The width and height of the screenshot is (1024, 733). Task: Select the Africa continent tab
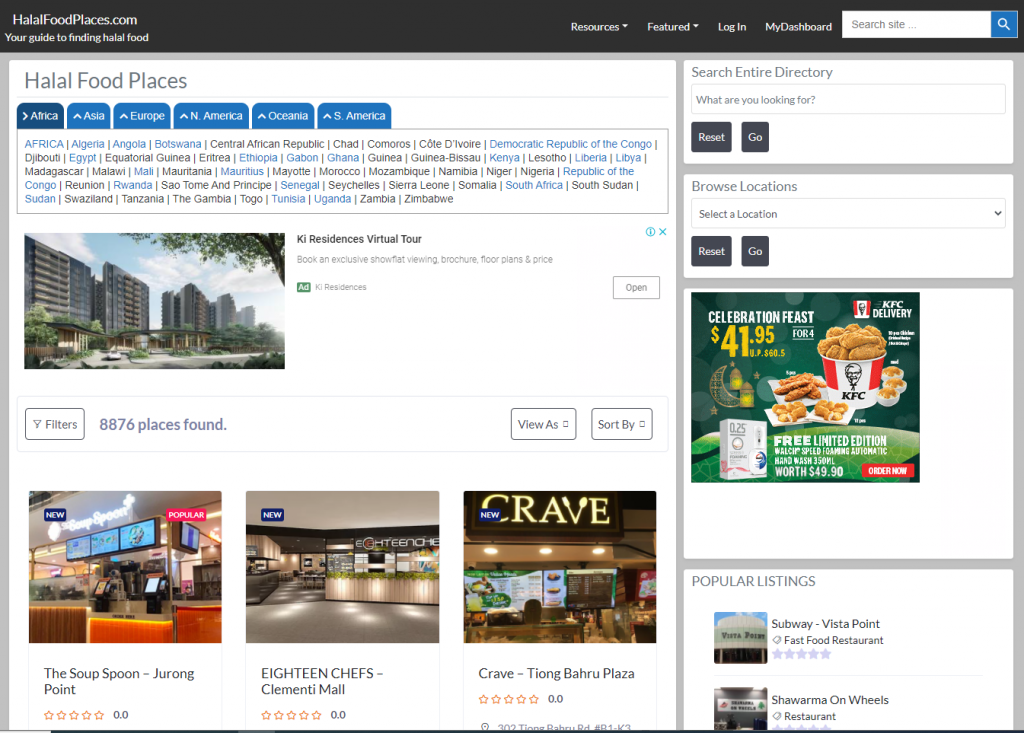pyautogui.click(x=40, y=116)
